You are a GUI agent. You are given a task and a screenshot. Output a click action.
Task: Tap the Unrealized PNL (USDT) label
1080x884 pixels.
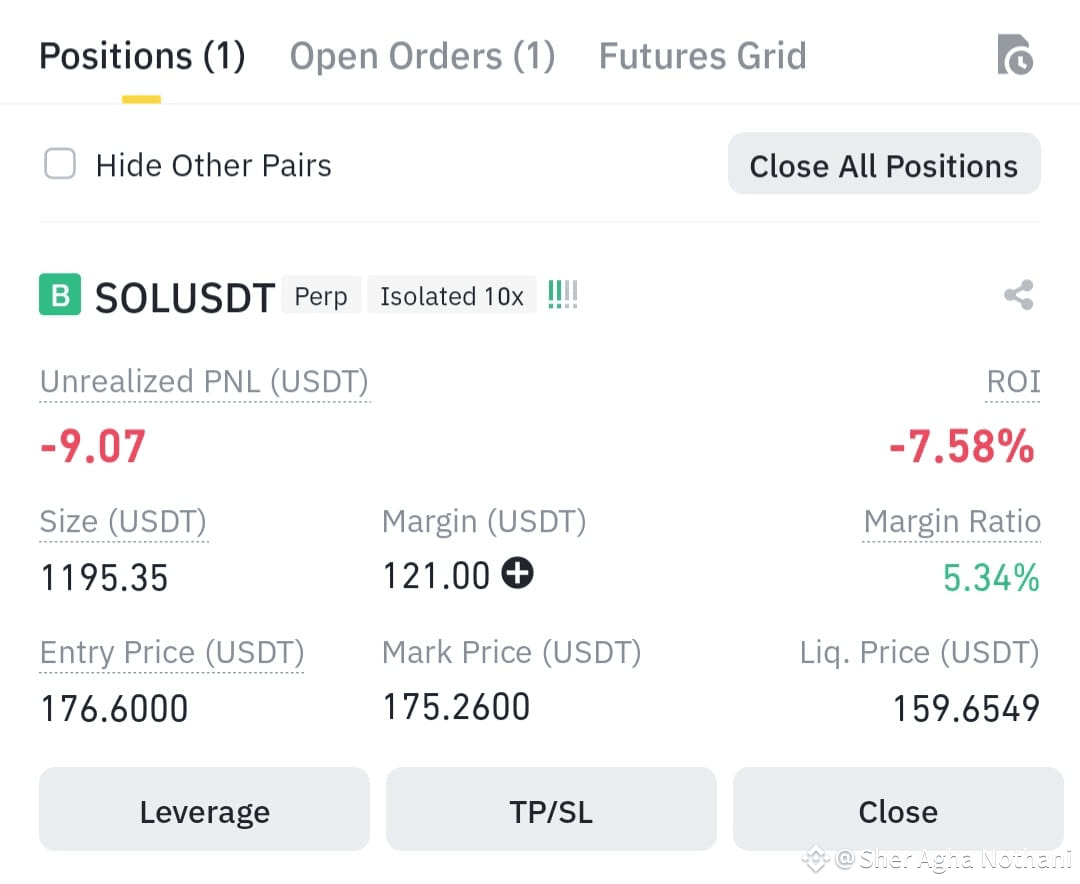pyautogui.click(x=205, y=382)
